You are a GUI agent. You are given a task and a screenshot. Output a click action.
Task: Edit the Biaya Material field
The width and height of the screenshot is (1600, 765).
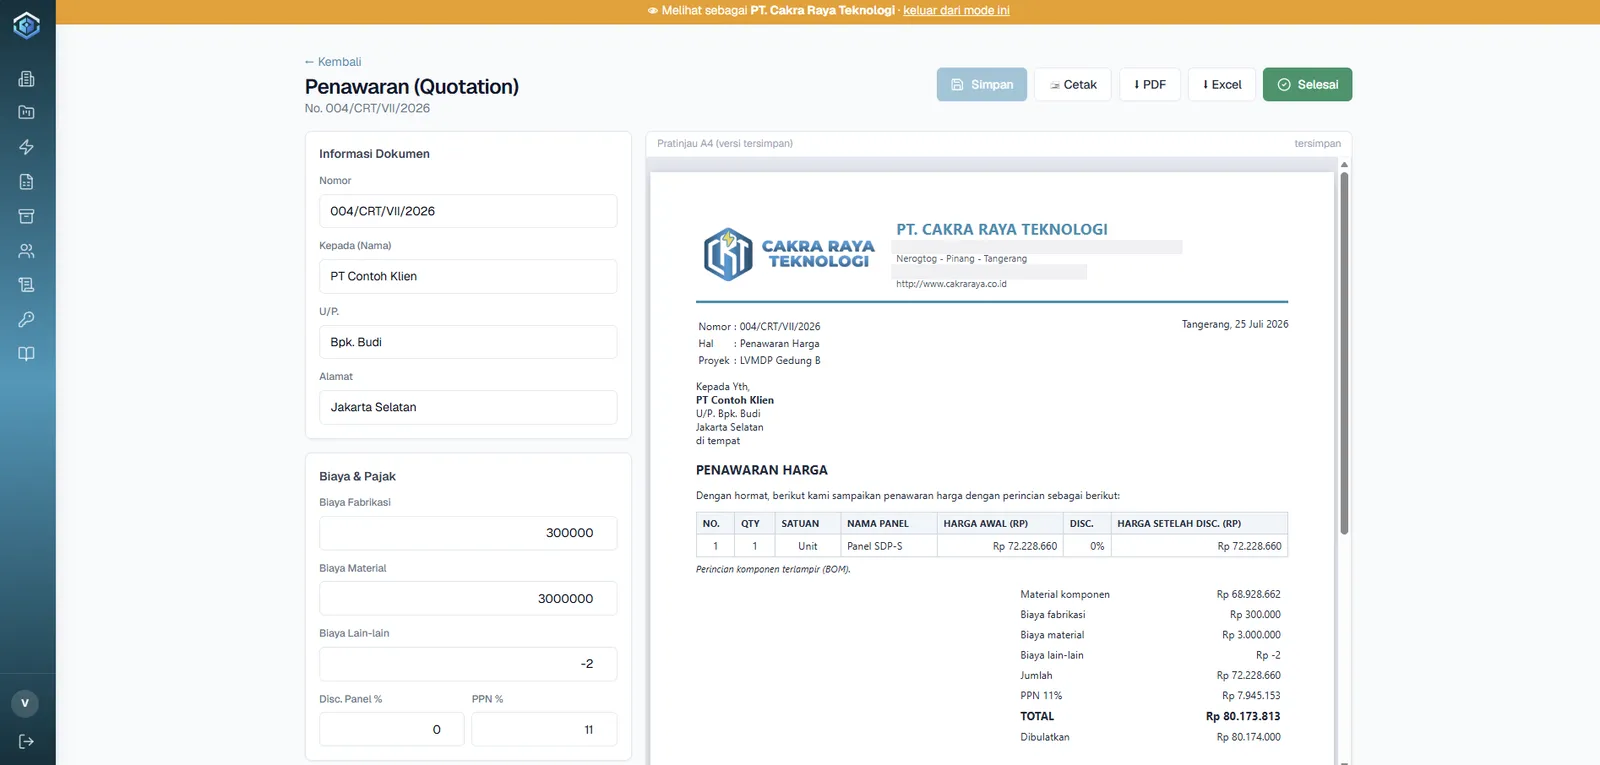[x=468, y=598]
